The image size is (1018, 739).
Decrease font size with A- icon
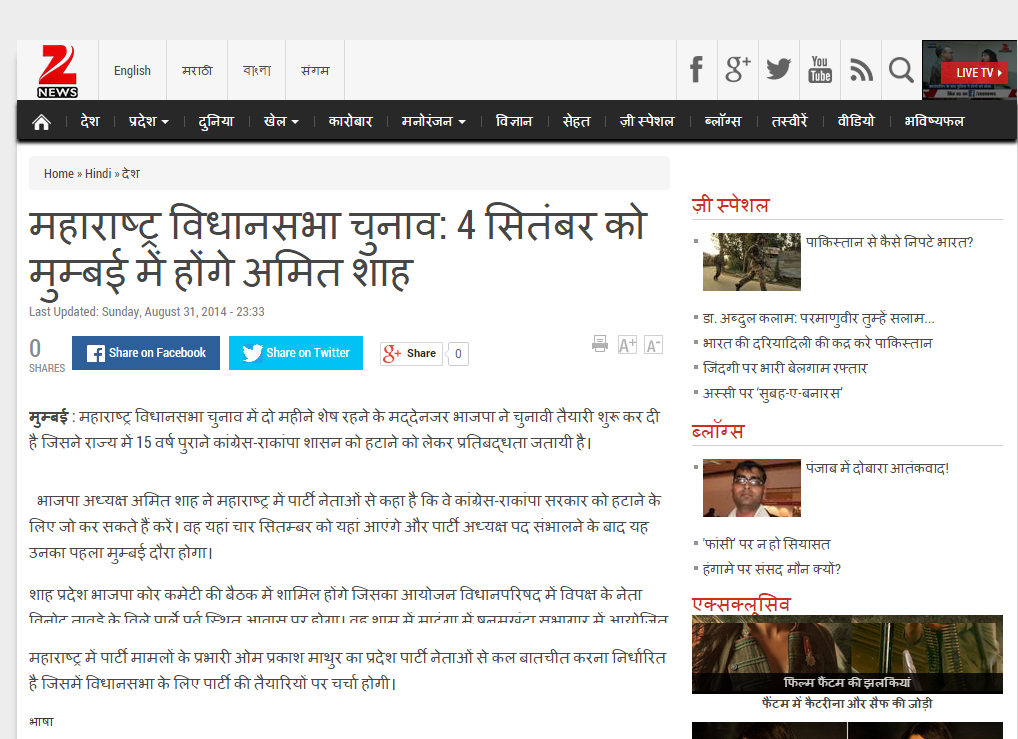[653, 345]
